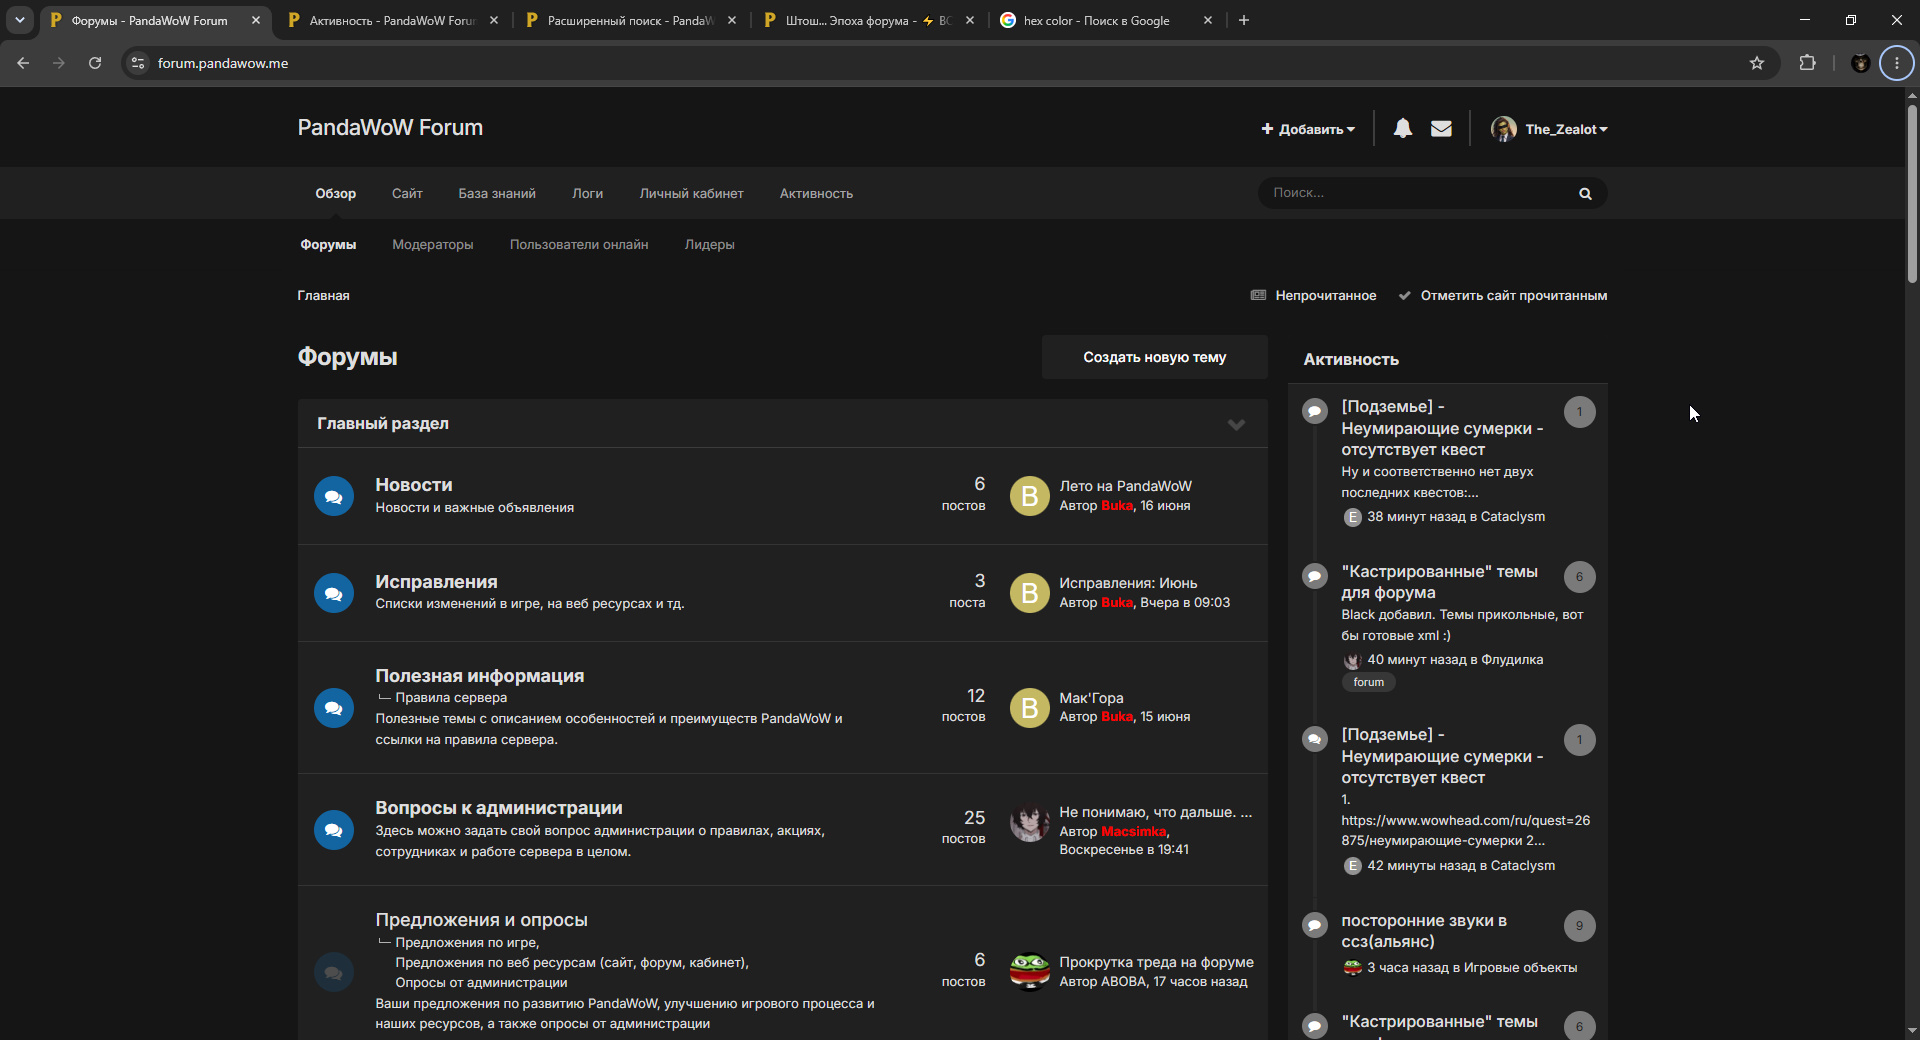Bookmark this page with star icon
The image size is (1920, 1040).
pyautogui.click(x=1757, y=63)
